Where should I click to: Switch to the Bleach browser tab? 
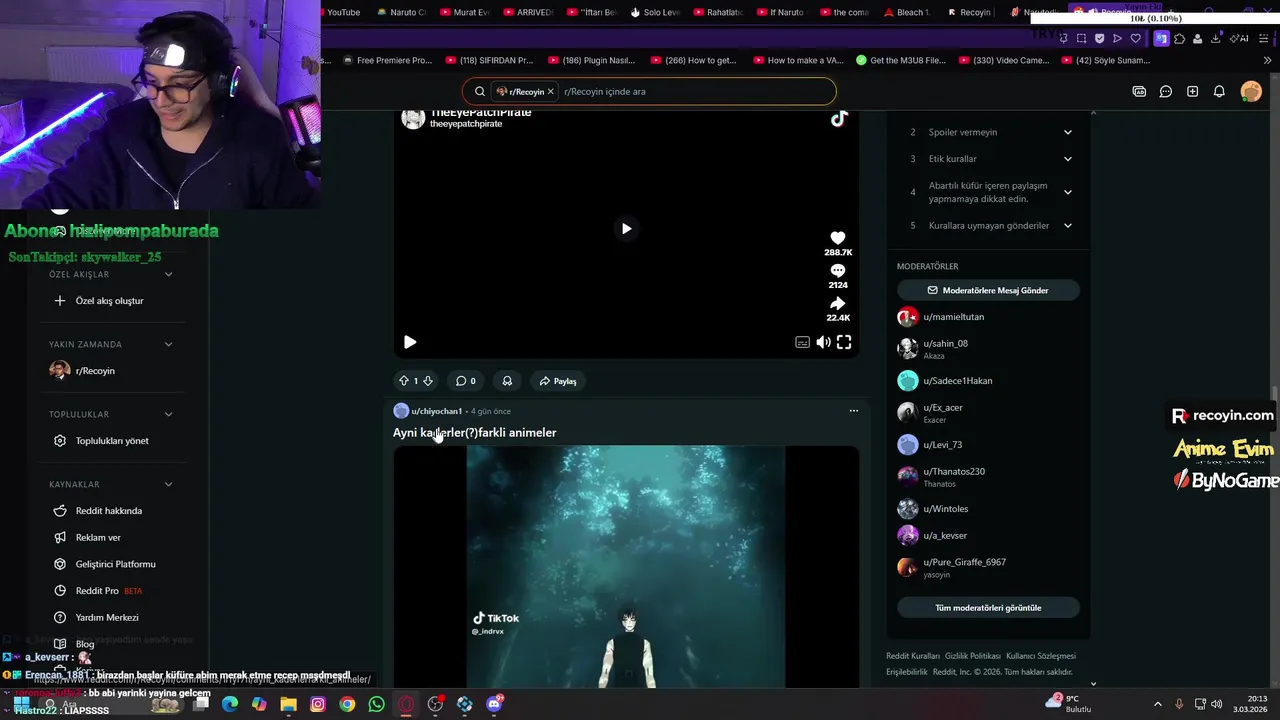pos(906,12)
